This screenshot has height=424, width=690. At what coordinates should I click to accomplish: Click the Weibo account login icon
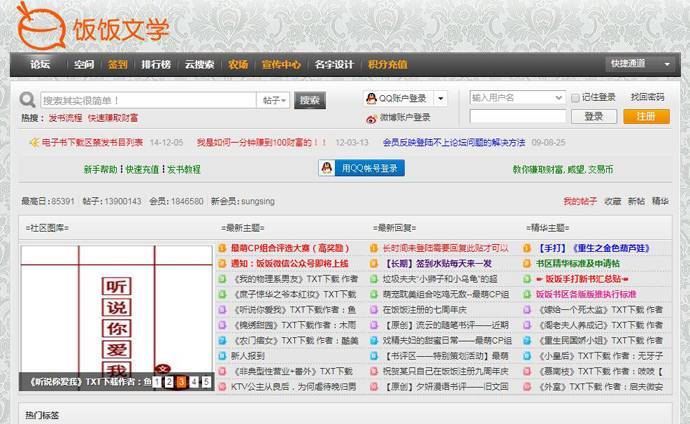click(370, 117)
